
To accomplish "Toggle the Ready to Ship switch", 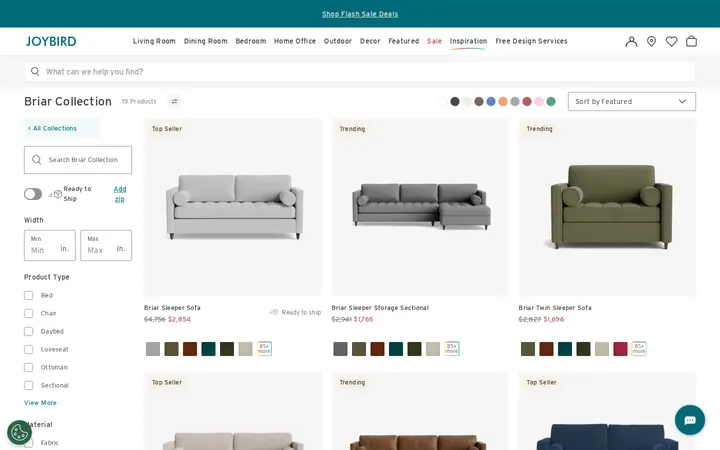I will (33, 194).
